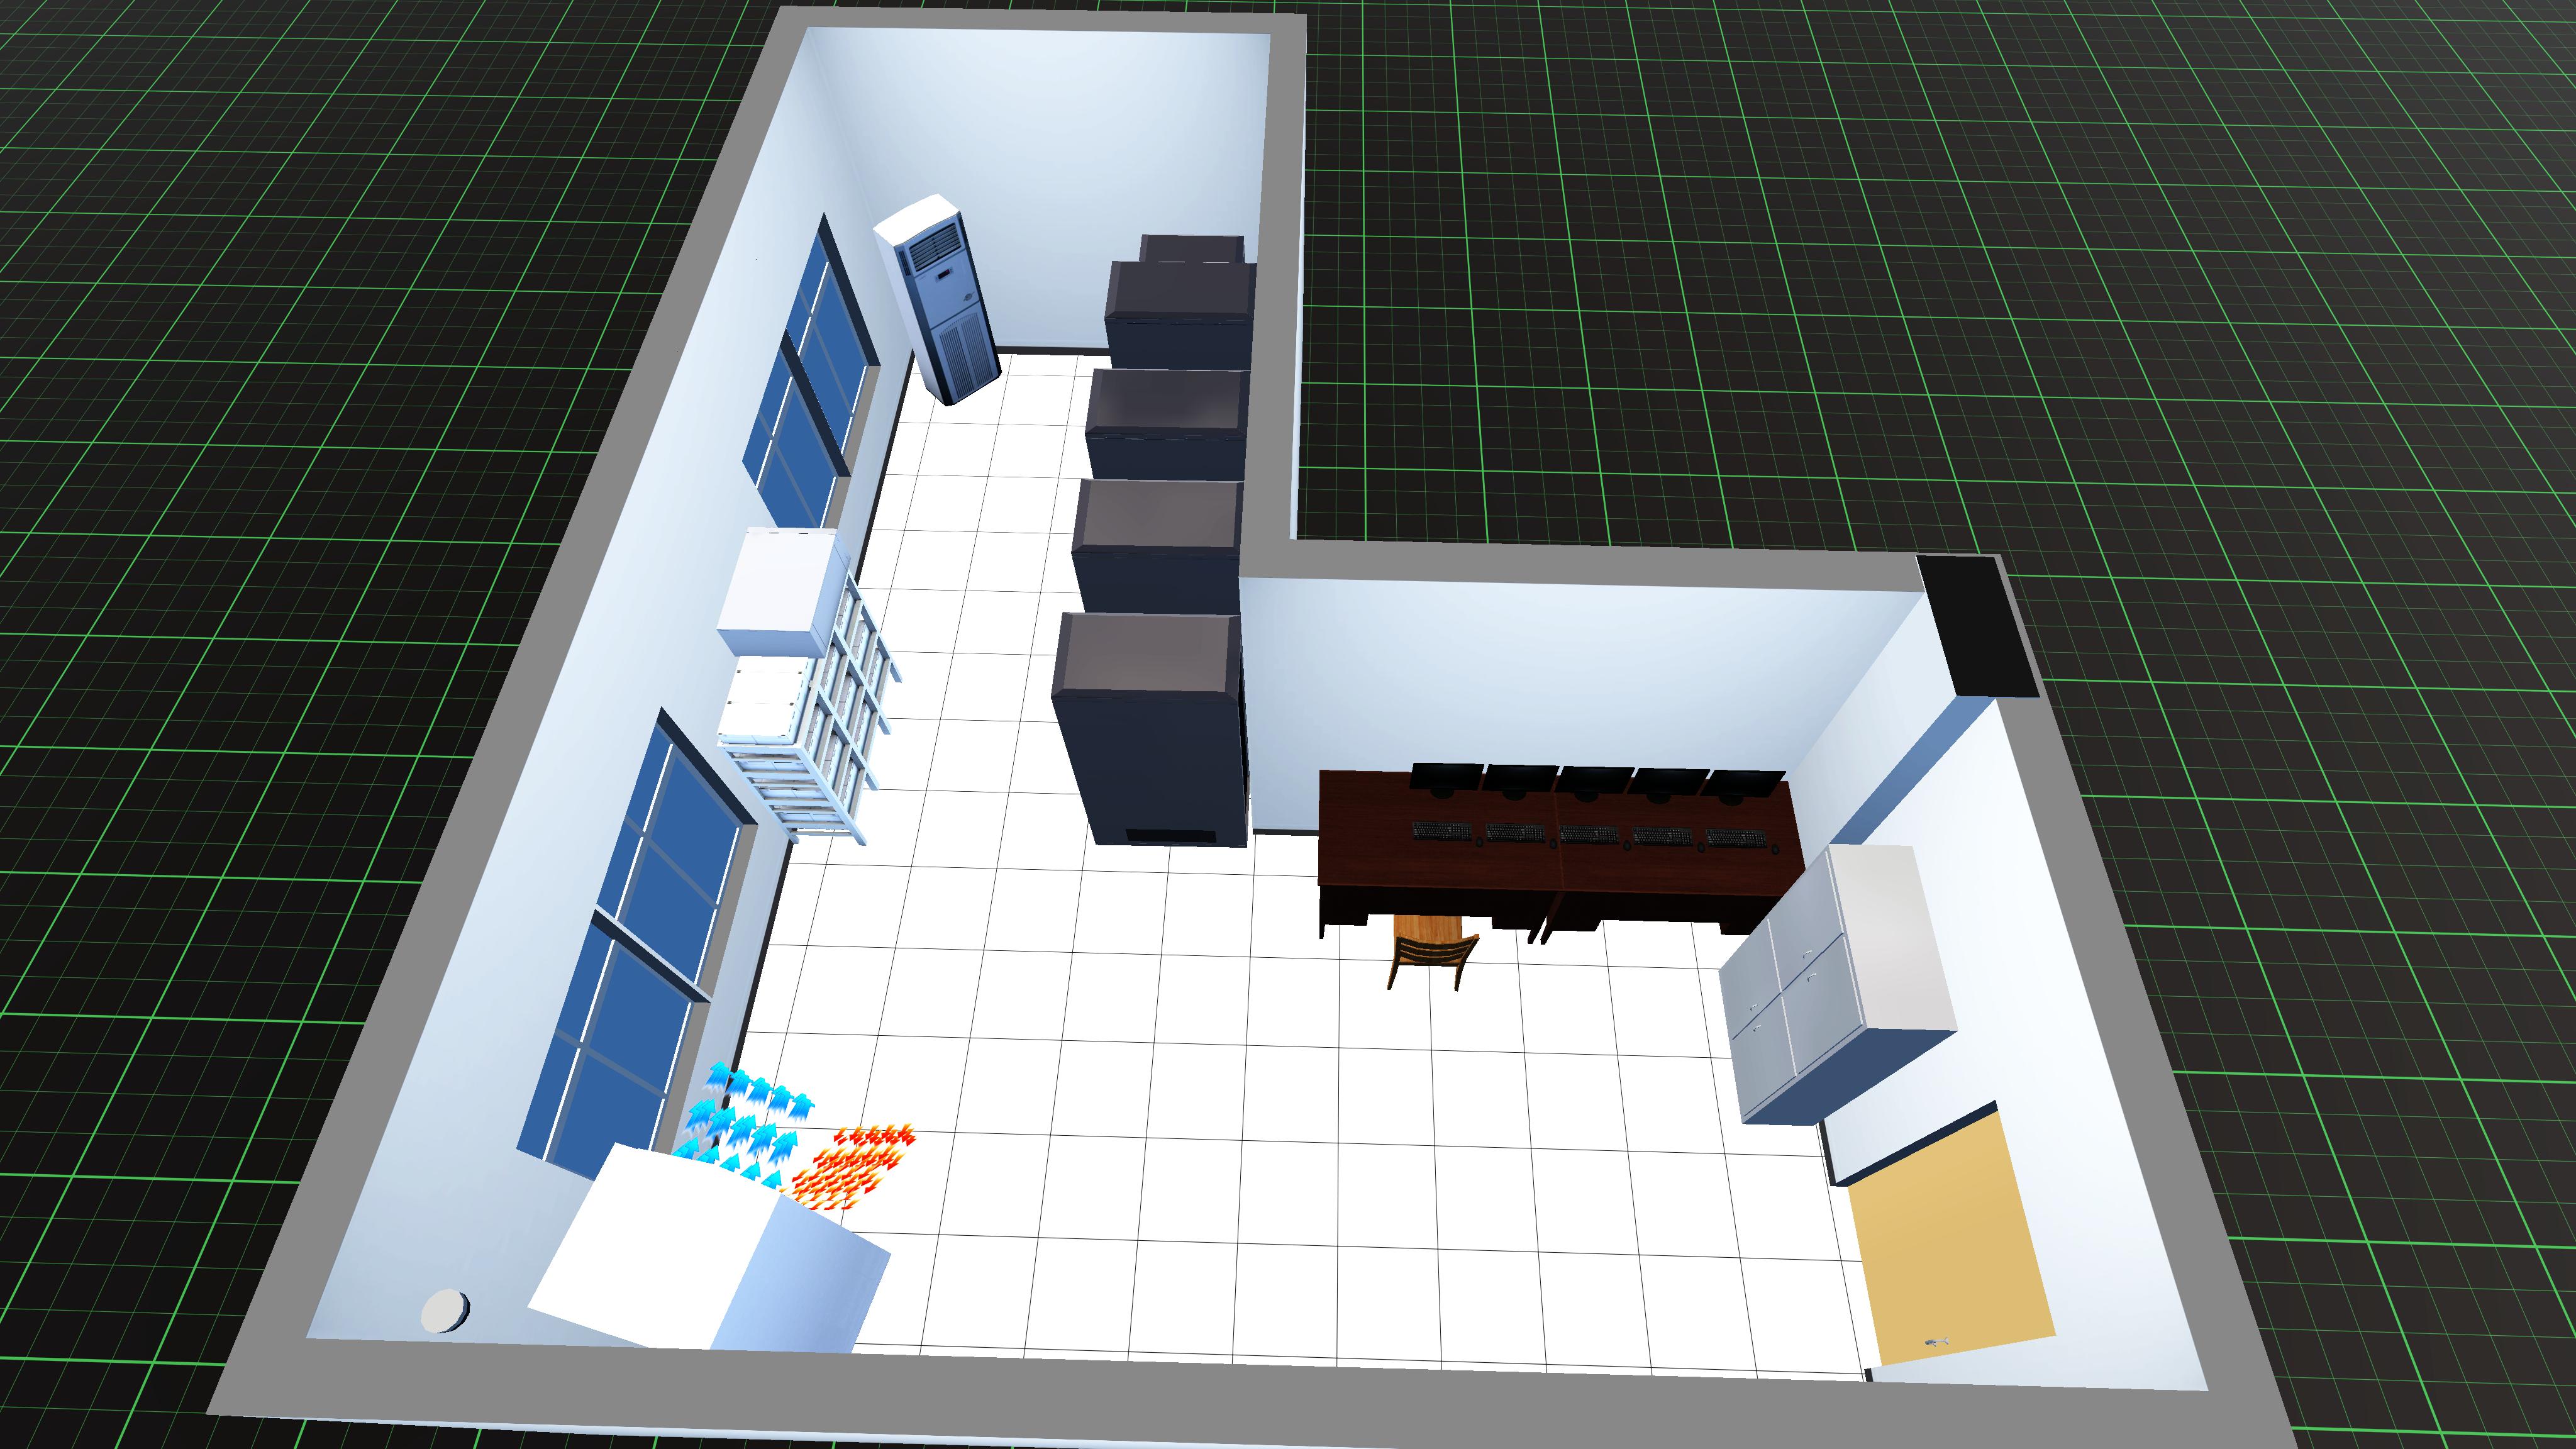Select the round white sensor on floor
2576x1449 pixels.
coord(445,1310)
